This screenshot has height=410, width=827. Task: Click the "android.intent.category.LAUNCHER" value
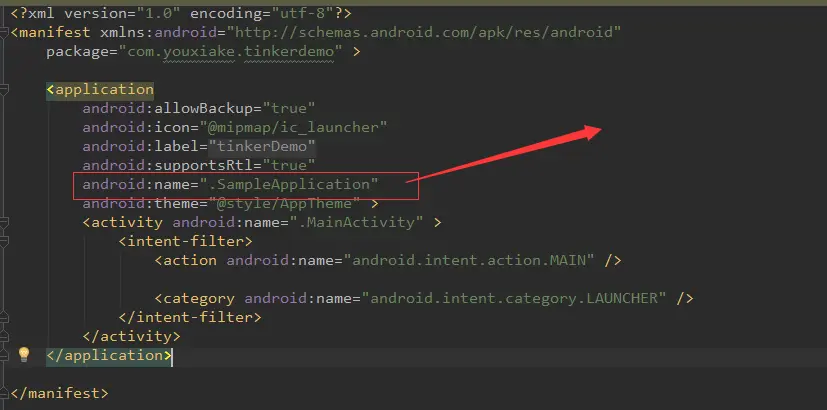coord(513,299)
